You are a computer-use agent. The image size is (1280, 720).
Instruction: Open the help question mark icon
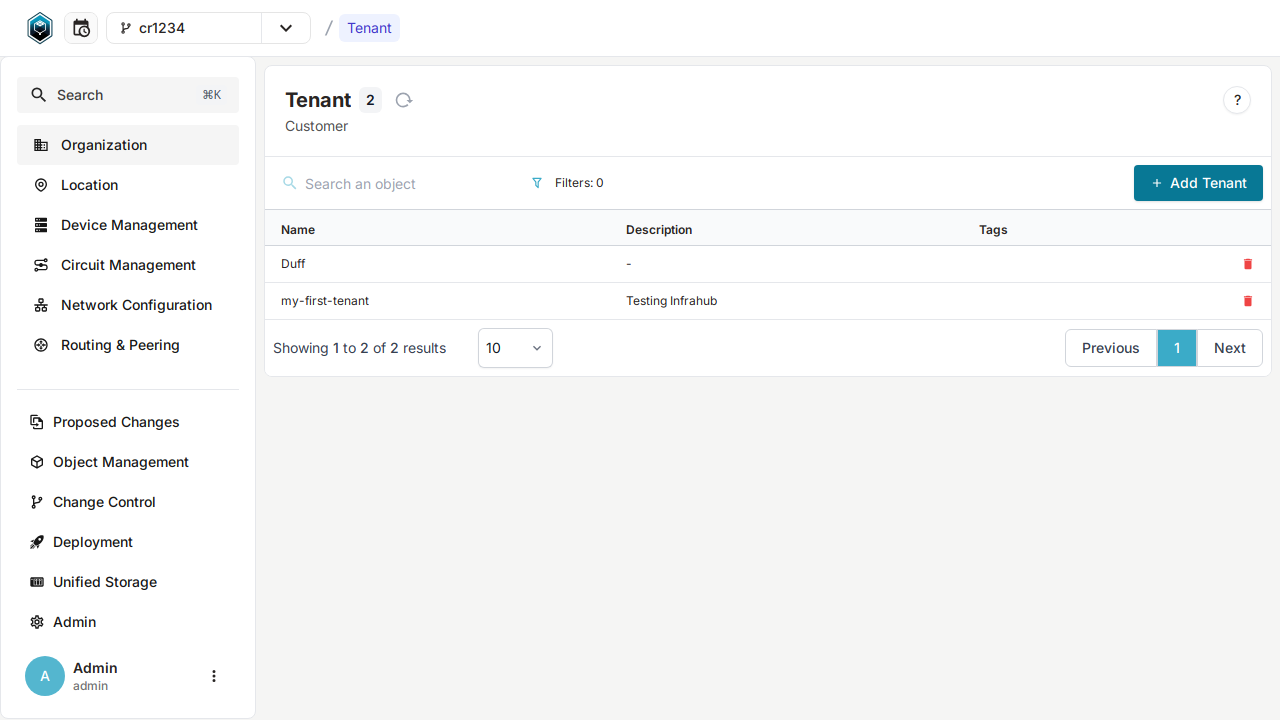tap(1237, 100)
